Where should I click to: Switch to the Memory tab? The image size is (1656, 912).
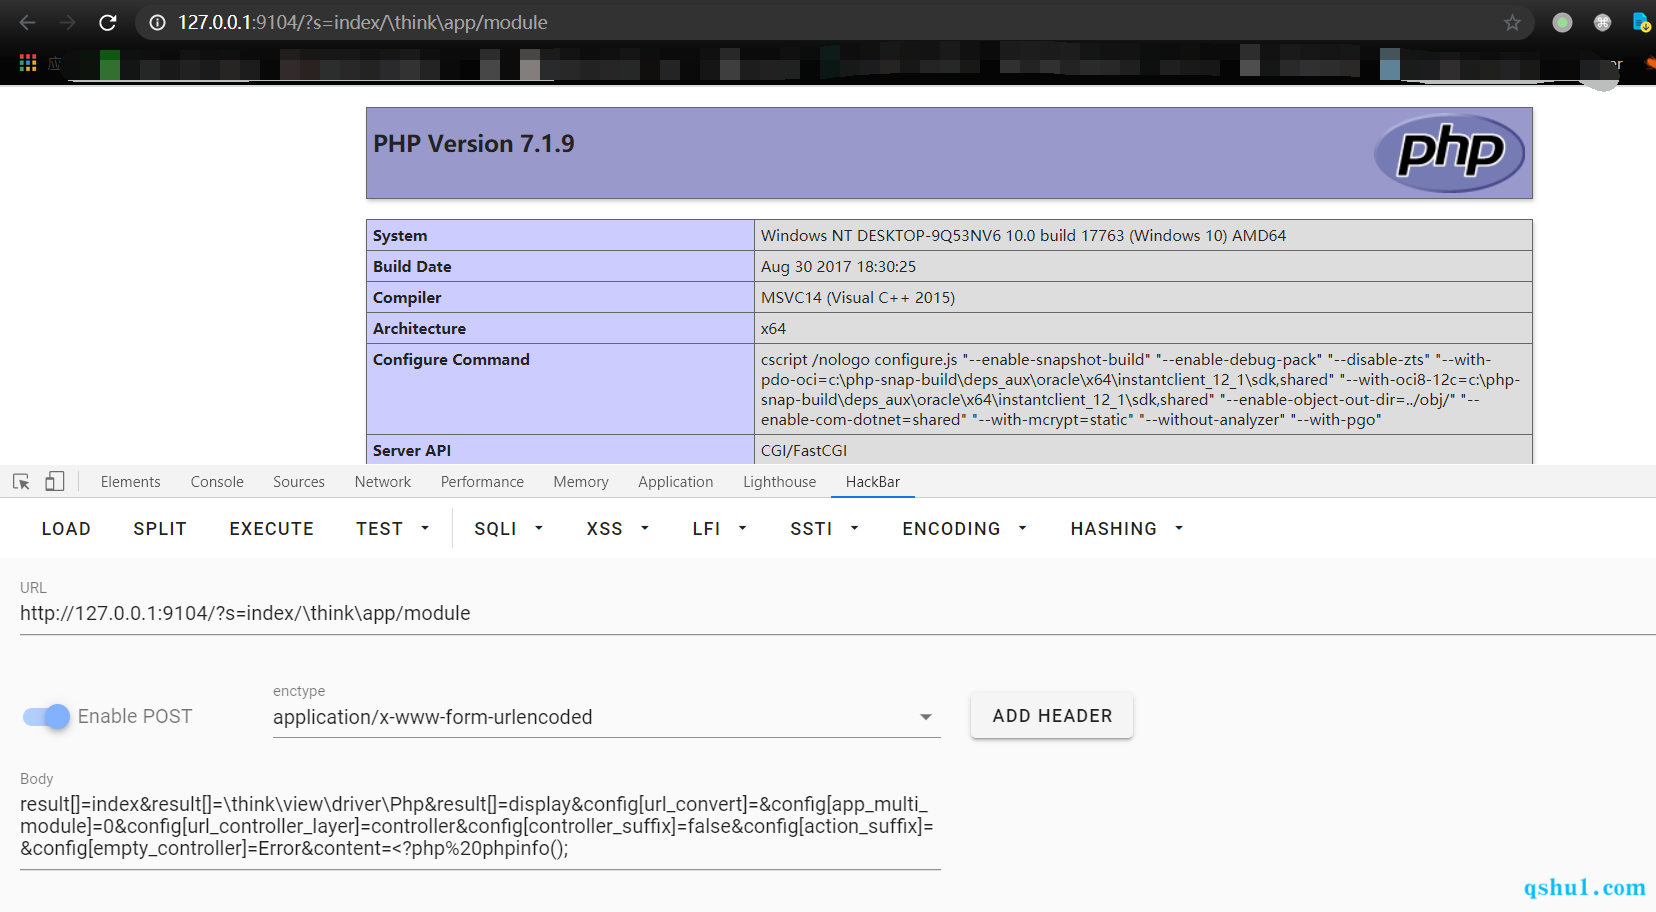coord(581,482)
